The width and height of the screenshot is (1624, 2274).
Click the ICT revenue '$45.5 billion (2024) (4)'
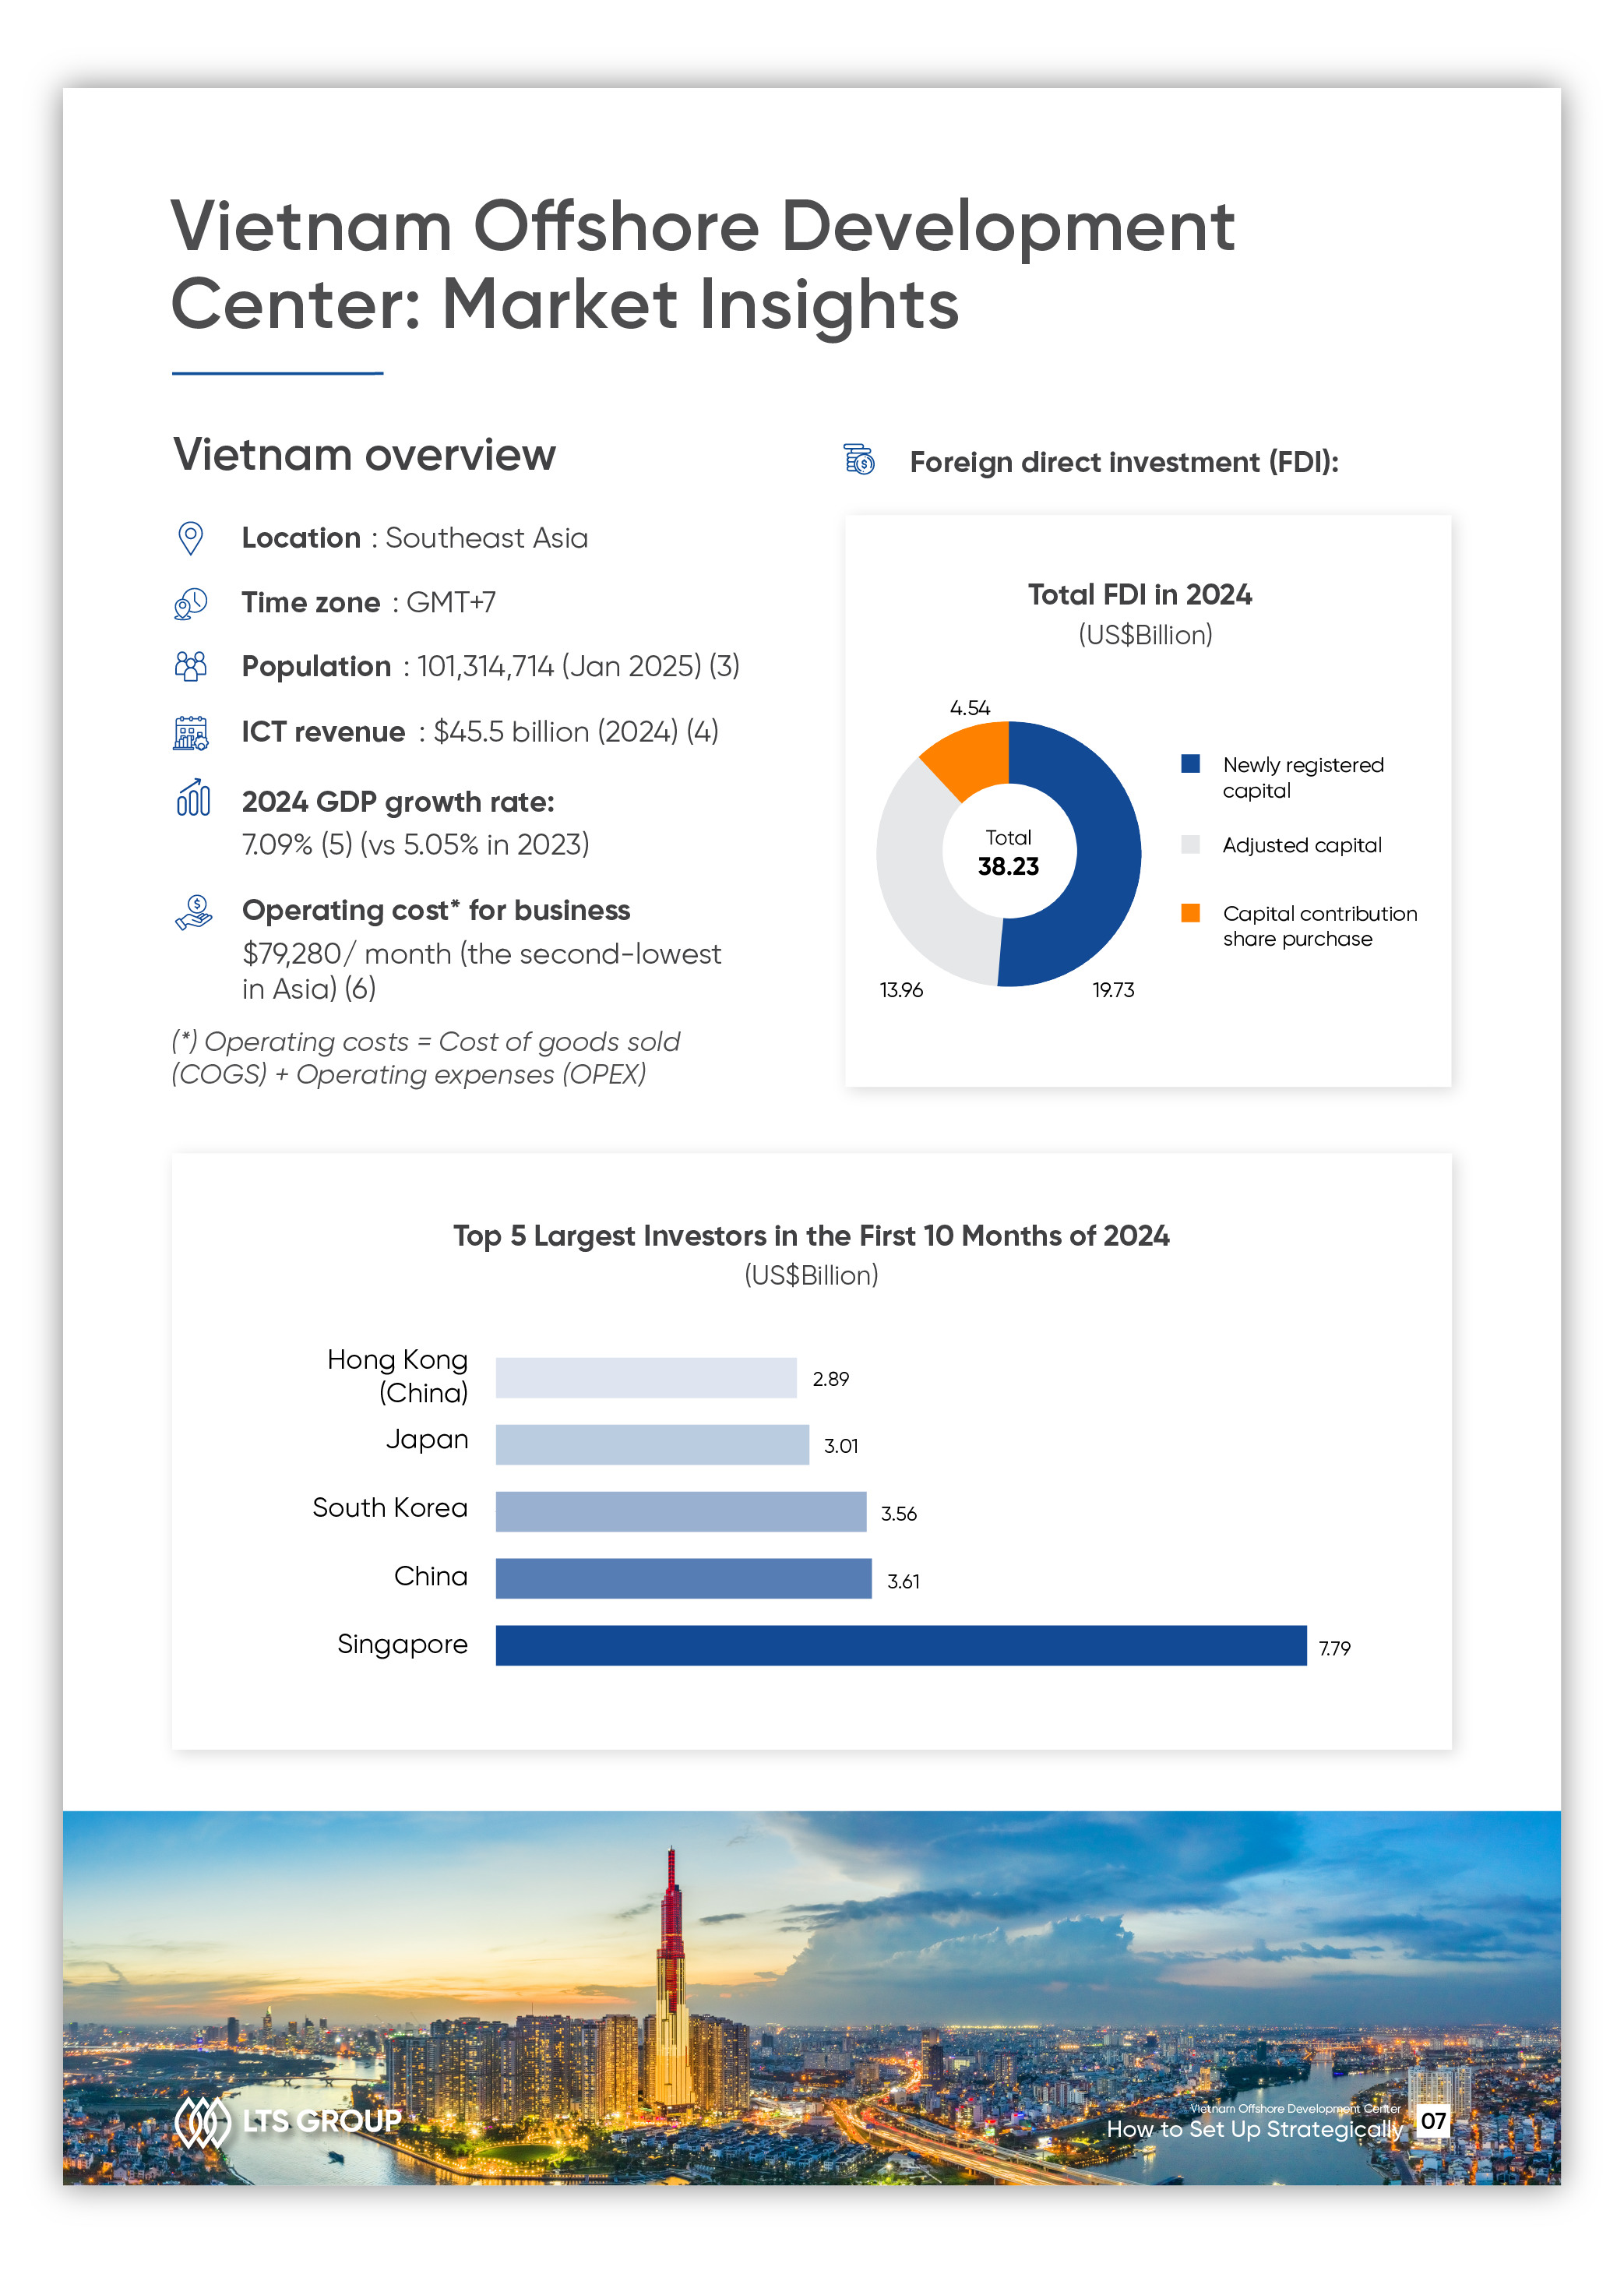[576, 732]
